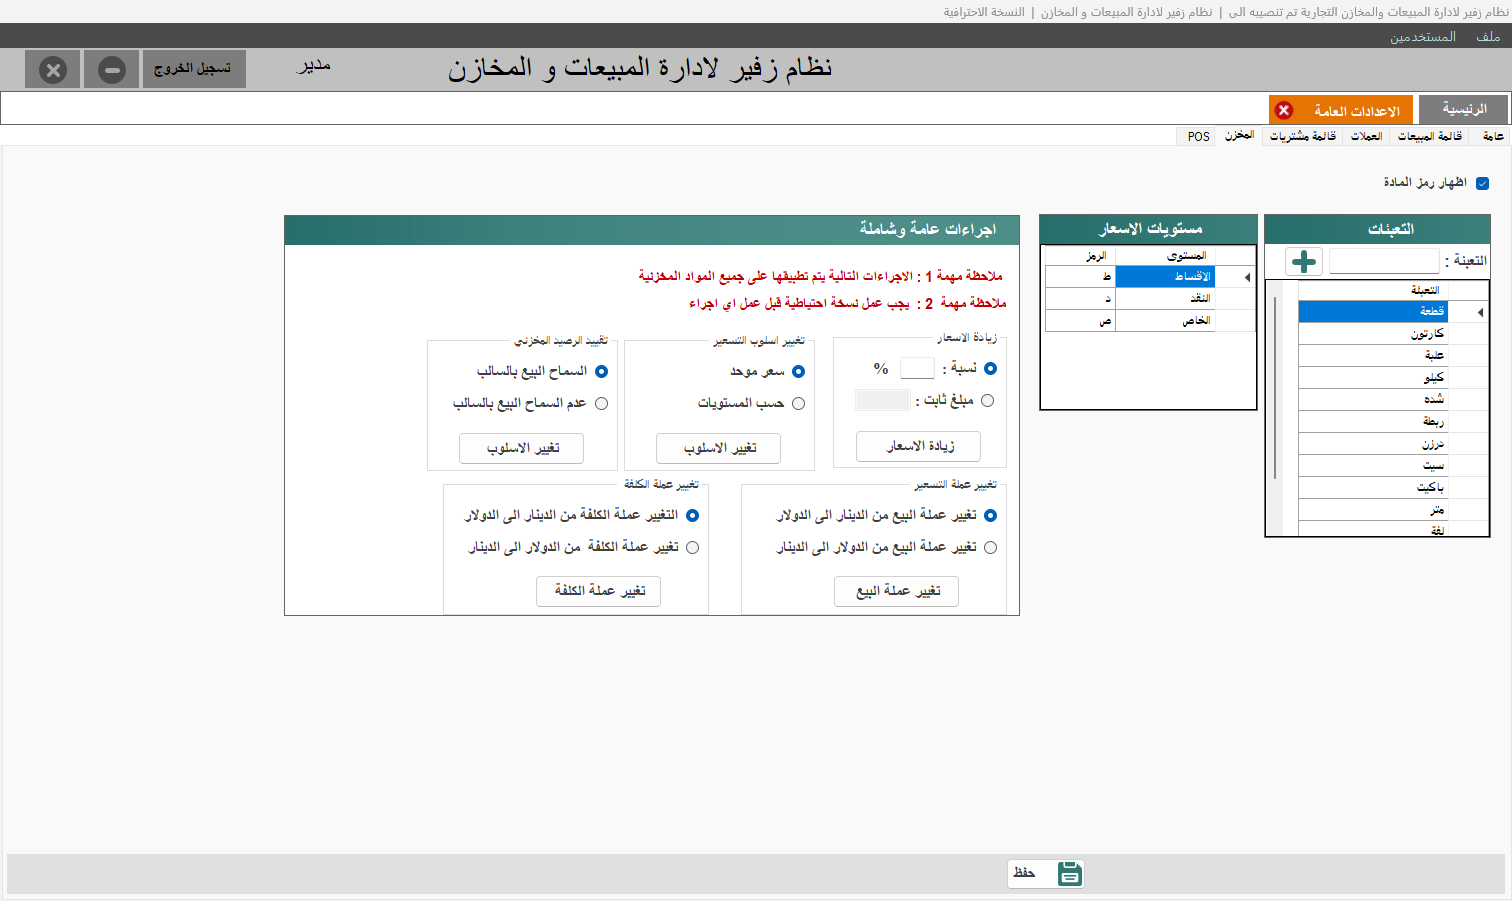Select the الخاص price level row
The width and height of the screenshot is (1512, 901).
(1165, 321)
